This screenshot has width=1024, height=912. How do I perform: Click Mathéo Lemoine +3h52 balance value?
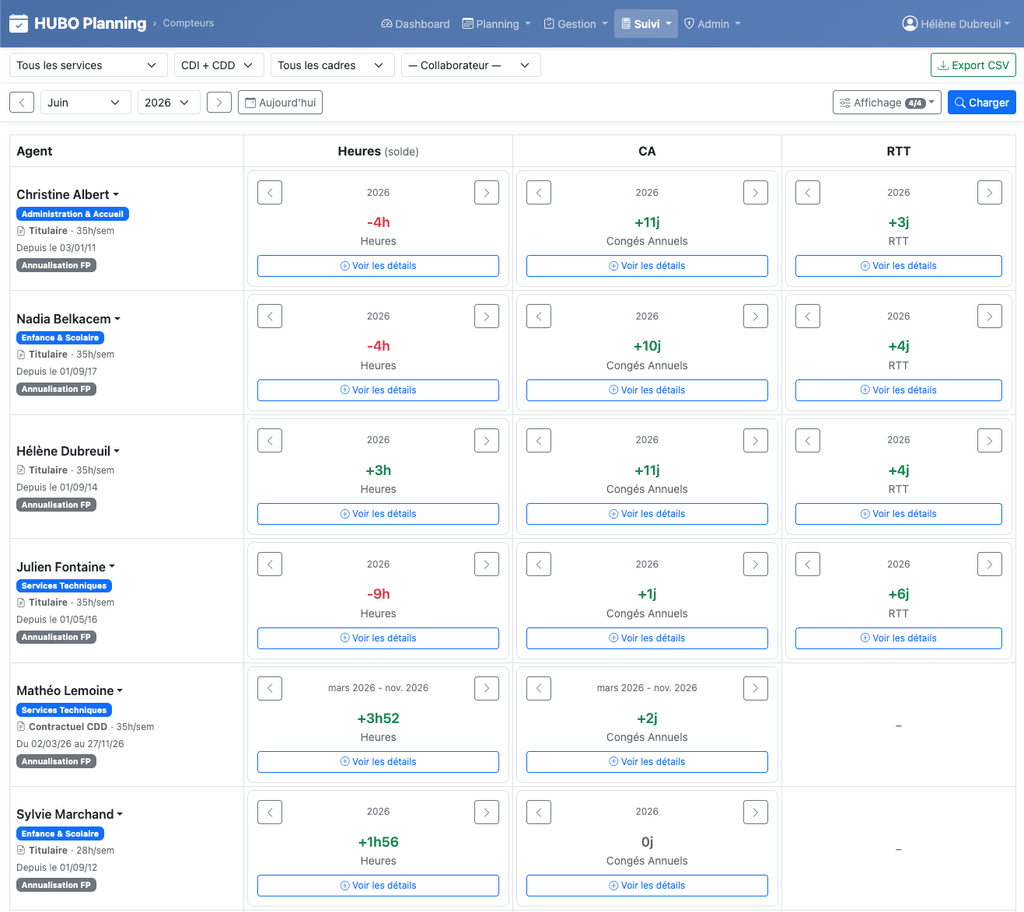tap(378, 718)
